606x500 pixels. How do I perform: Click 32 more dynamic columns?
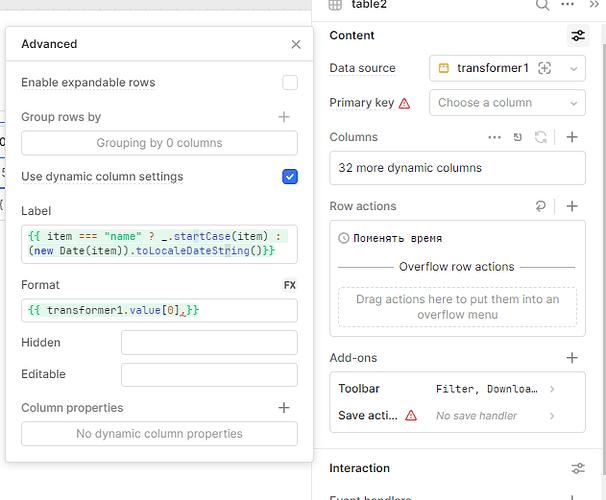coord(457,168)
